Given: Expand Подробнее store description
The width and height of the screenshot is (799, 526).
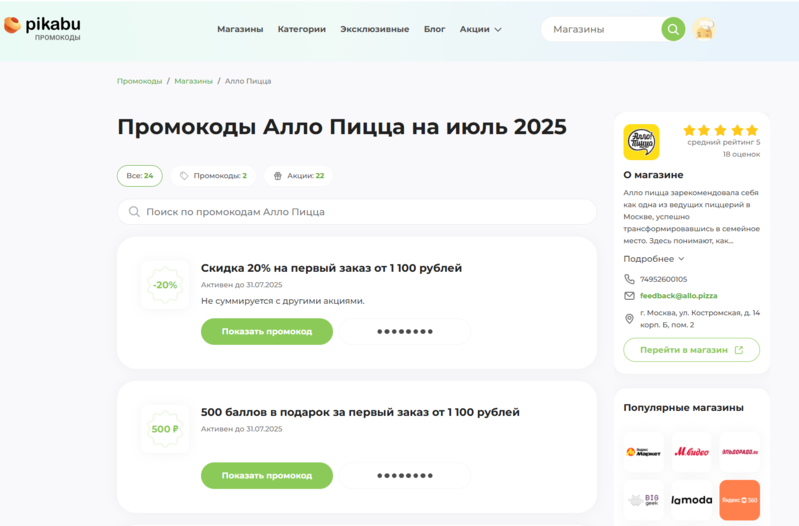Looking at the screenshot, I should pyautogui.click(x=654, y=259).
